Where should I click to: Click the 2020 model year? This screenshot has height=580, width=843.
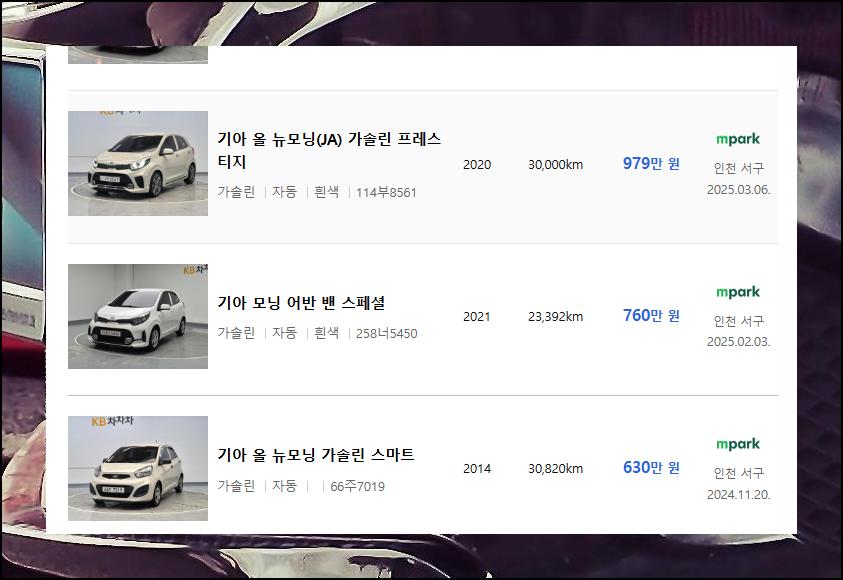click(x=477, y=164)
